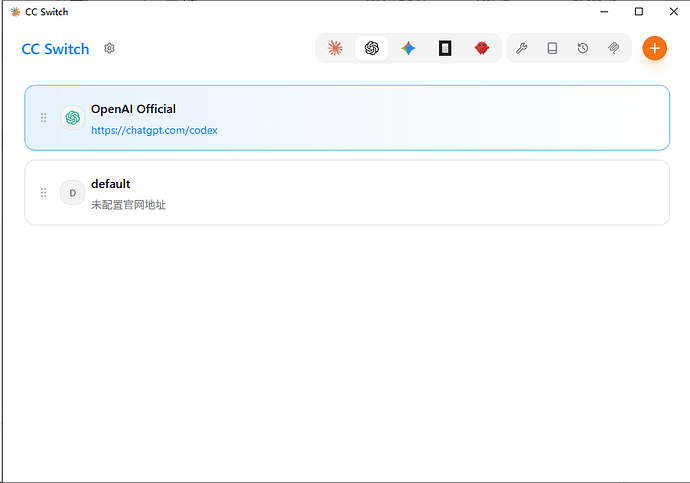
Task: Switch to the Gemini app tab
Action: (408, 48)
